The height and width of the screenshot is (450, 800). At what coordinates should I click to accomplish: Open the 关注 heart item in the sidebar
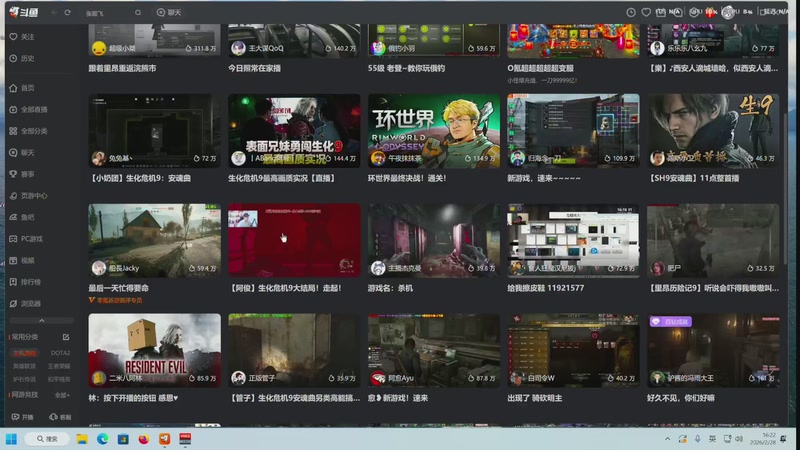tap(22, 37)
